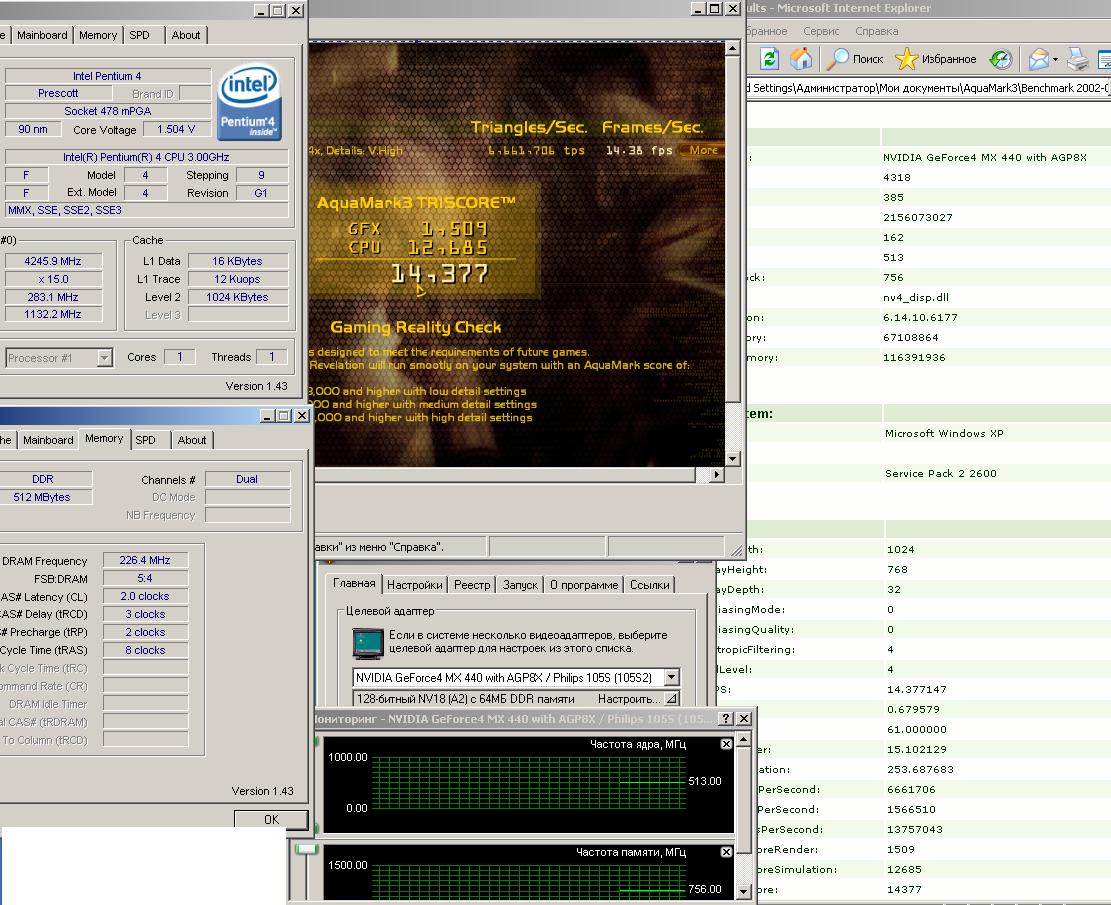Screen dimensions: 1111x905
Task: Click the Socket 478 mPGA package field
Action: [108, 111]
